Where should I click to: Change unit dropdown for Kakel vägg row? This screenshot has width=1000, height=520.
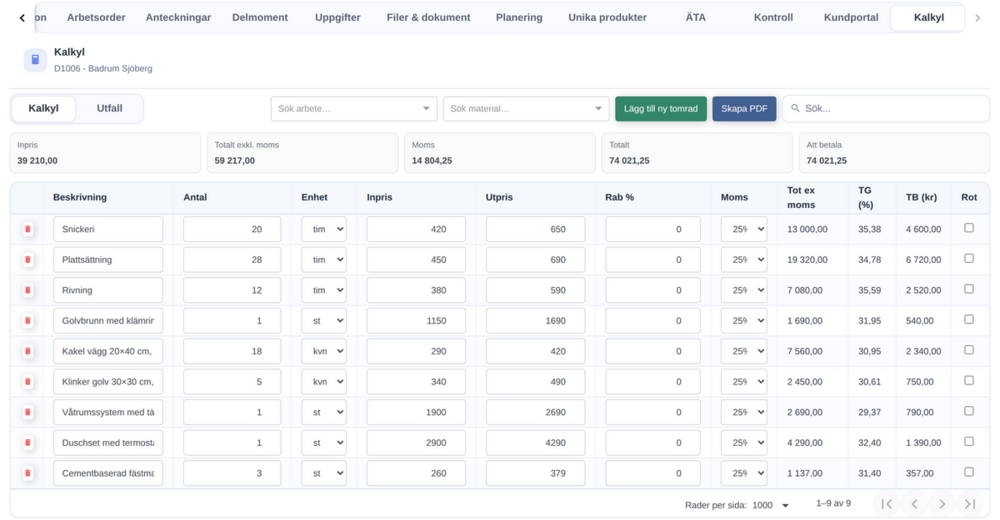click(324, 351)
